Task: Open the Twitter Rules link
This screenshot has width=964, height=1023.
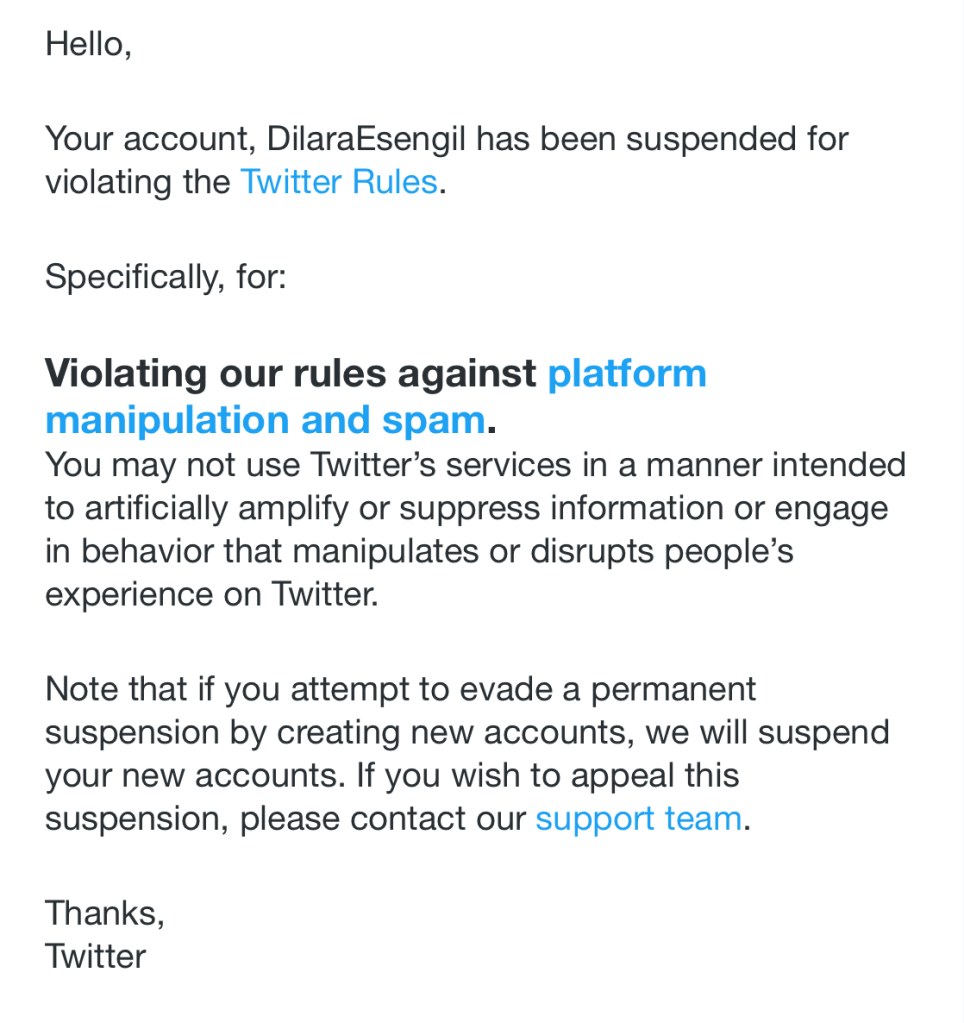Action: (338, 182)
